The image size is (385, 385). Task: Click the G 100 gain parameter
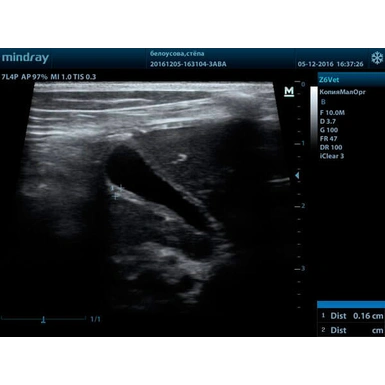(329, 130)
